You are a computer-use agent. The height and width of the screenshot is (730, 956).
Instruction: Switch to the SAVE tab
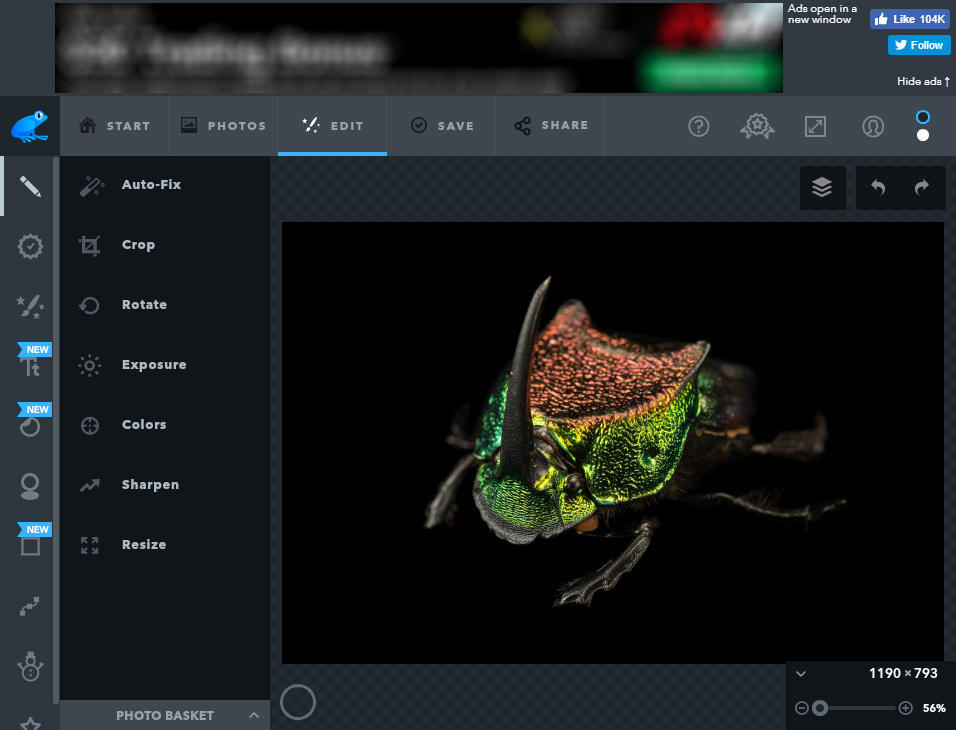pyautogui.click(x=440, y=125)
